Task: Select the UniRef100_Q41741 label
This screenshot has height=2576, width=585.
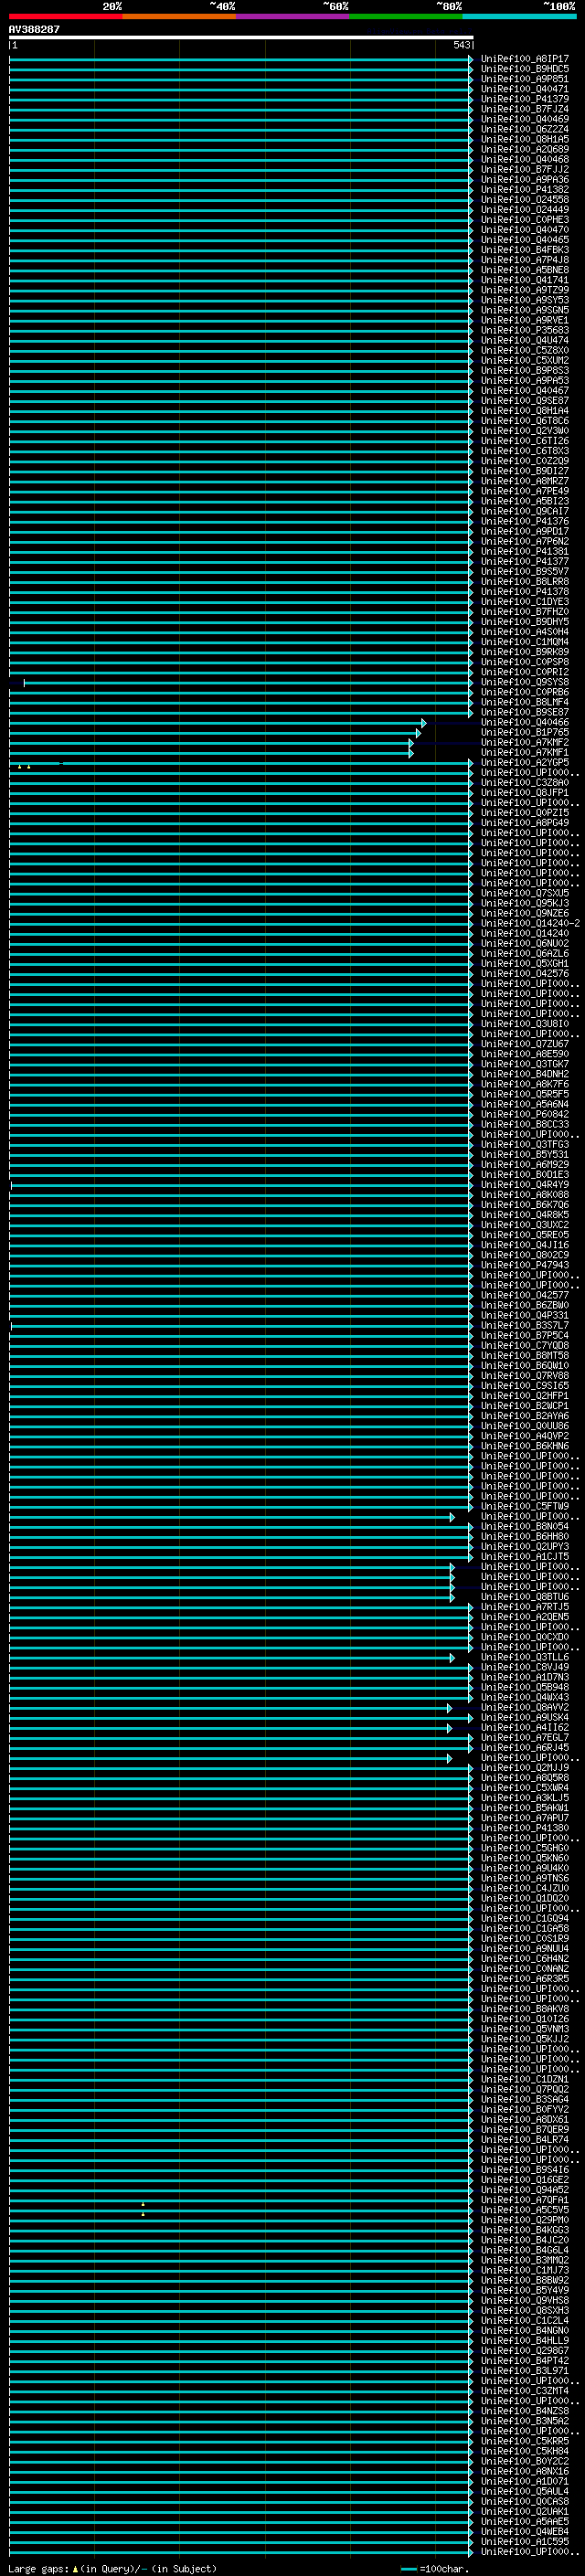Action: point(524,280)
